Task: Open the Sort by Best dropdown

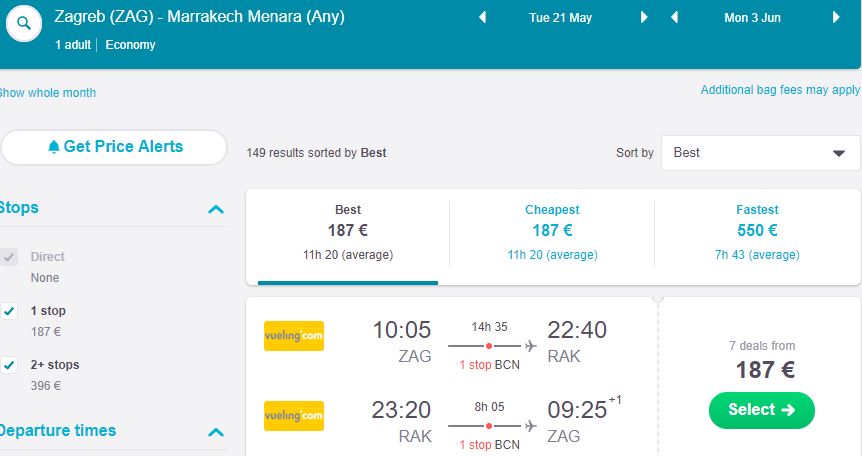Action: [x=760, y=153]
